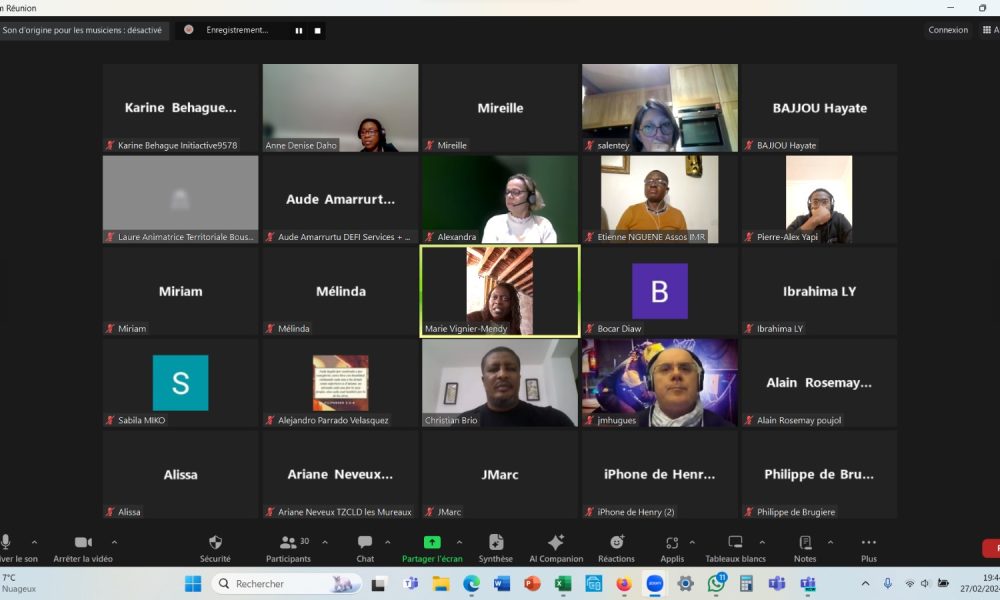
Task: Expand the chevron next to Arrêter la vidéo
Action: click(x=114, y=543)
